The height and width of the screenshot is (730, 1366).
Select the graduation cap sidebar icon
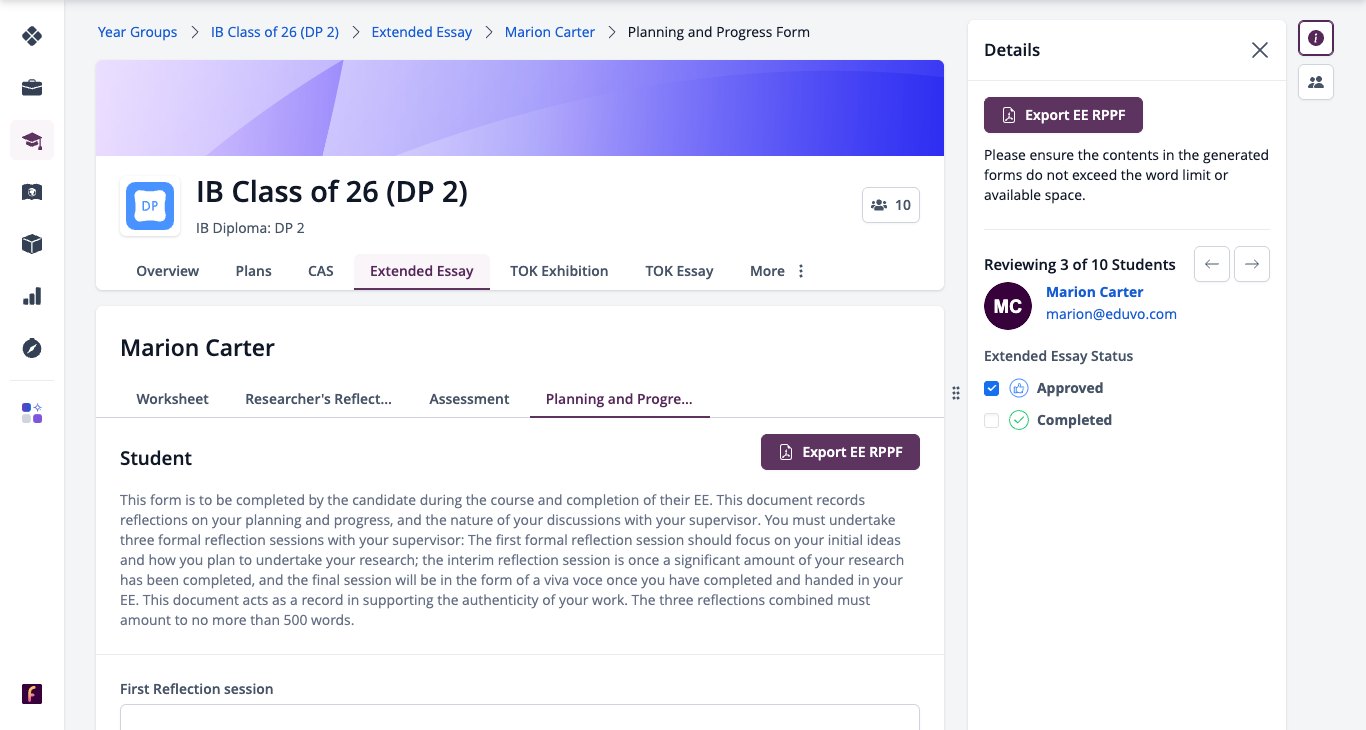[x=32, y=140]
